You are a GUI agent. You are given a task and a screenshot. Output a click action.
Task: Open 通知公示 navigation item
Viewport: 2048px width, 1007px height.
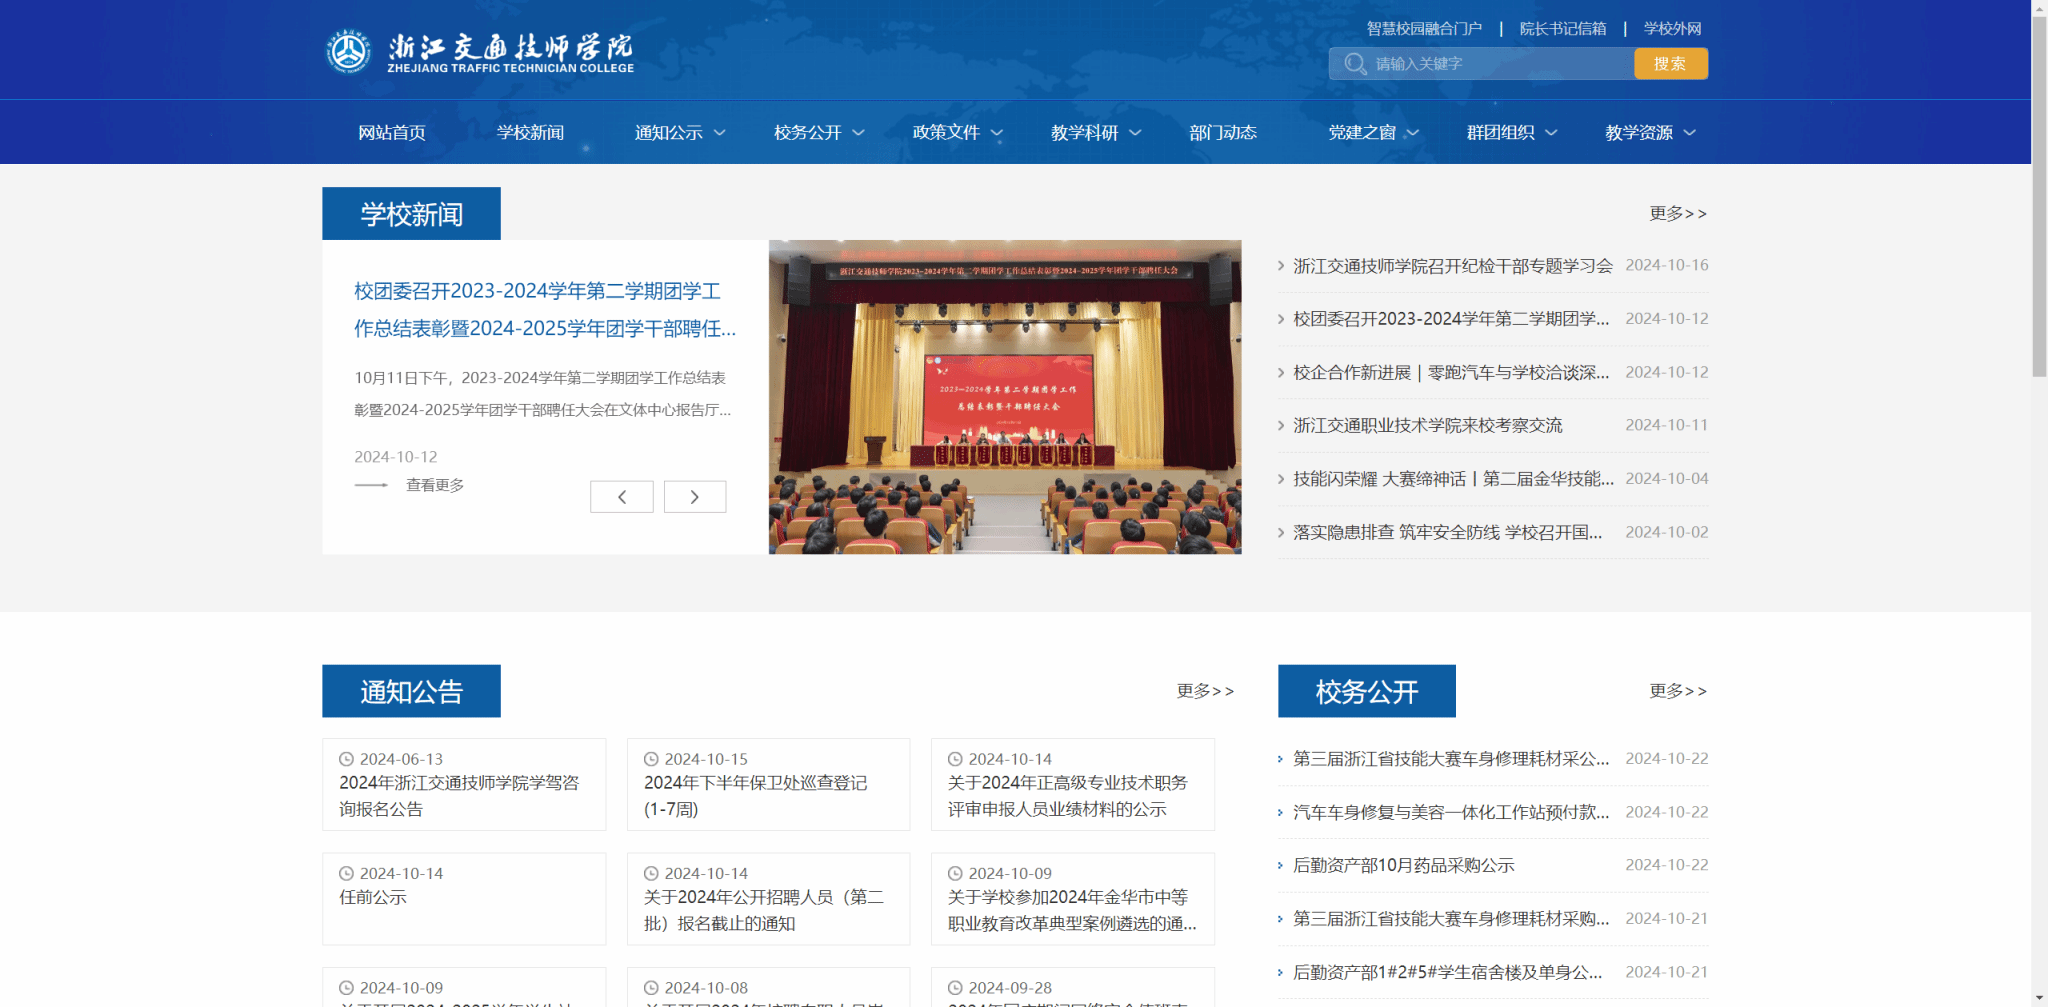pyautogui.click(x=668, y=133)
